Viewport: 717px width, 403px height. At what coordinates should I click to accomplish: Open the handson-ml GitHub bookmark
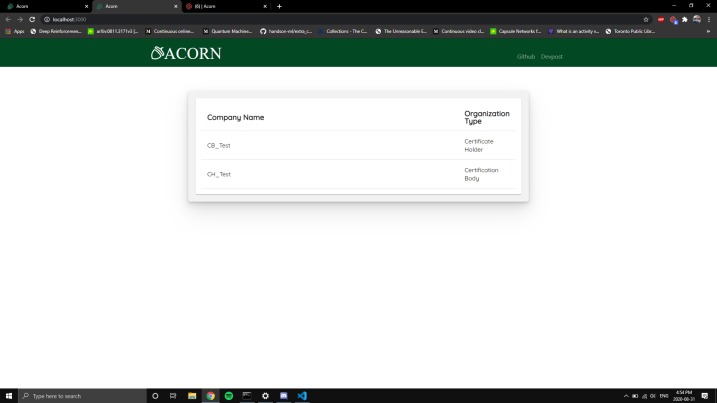tap(286, 32)
